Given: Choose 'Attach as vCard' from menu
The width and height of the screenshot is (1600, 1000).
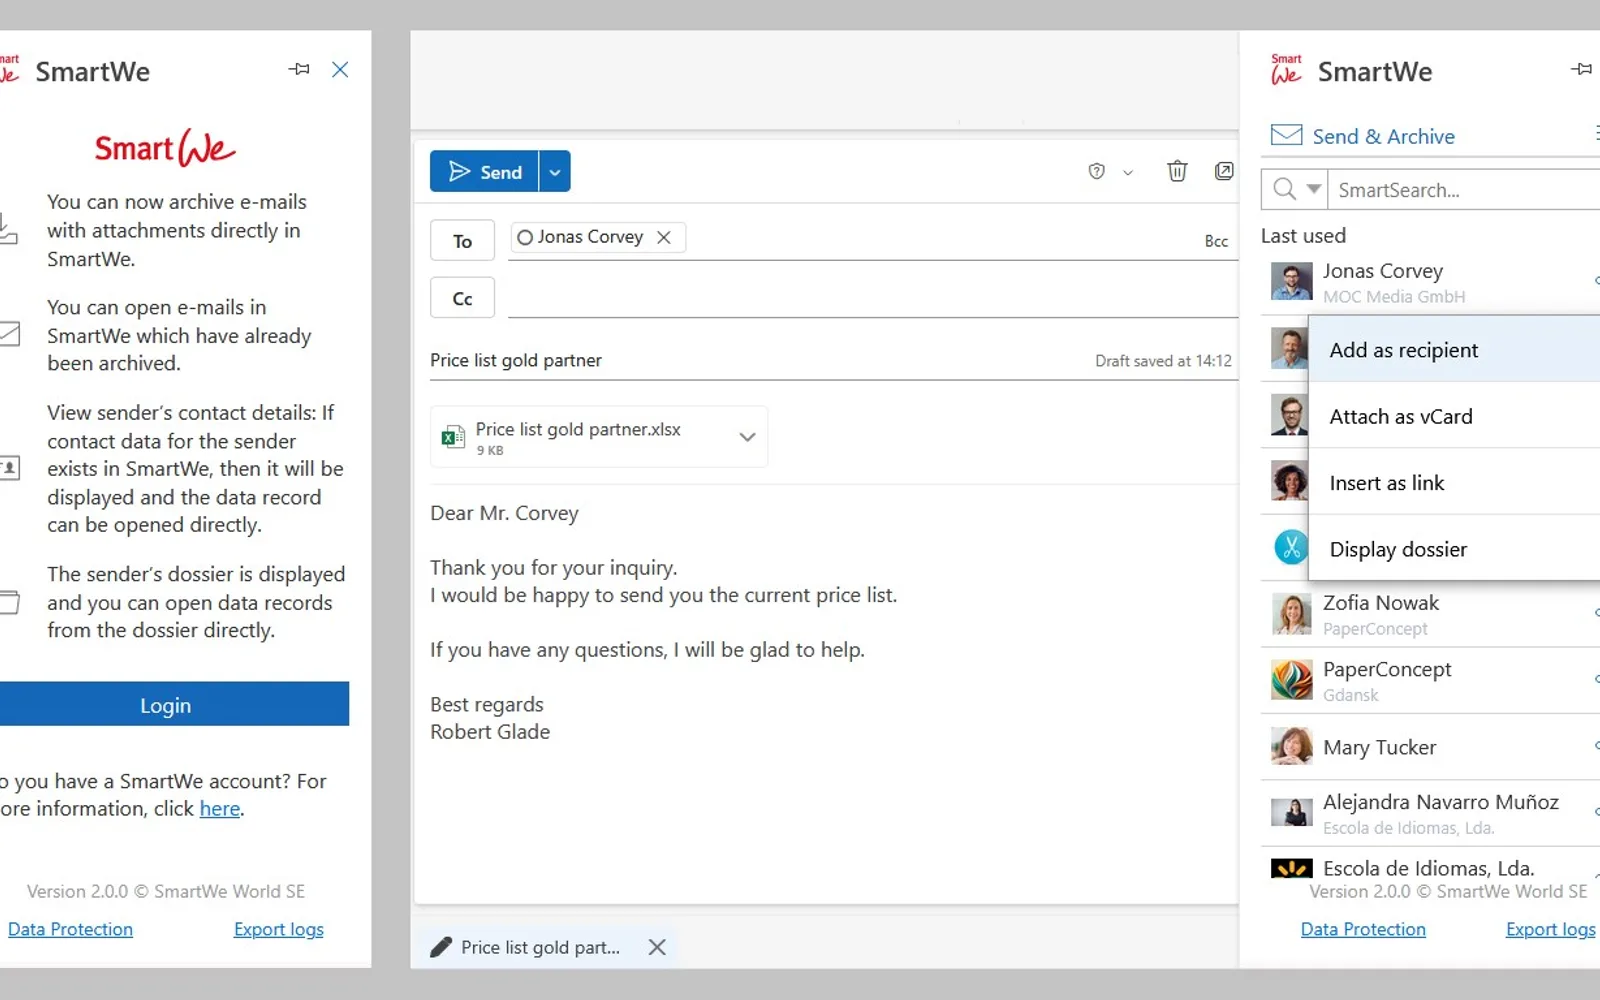Looking at the screenshot, I should point(1454,416).
